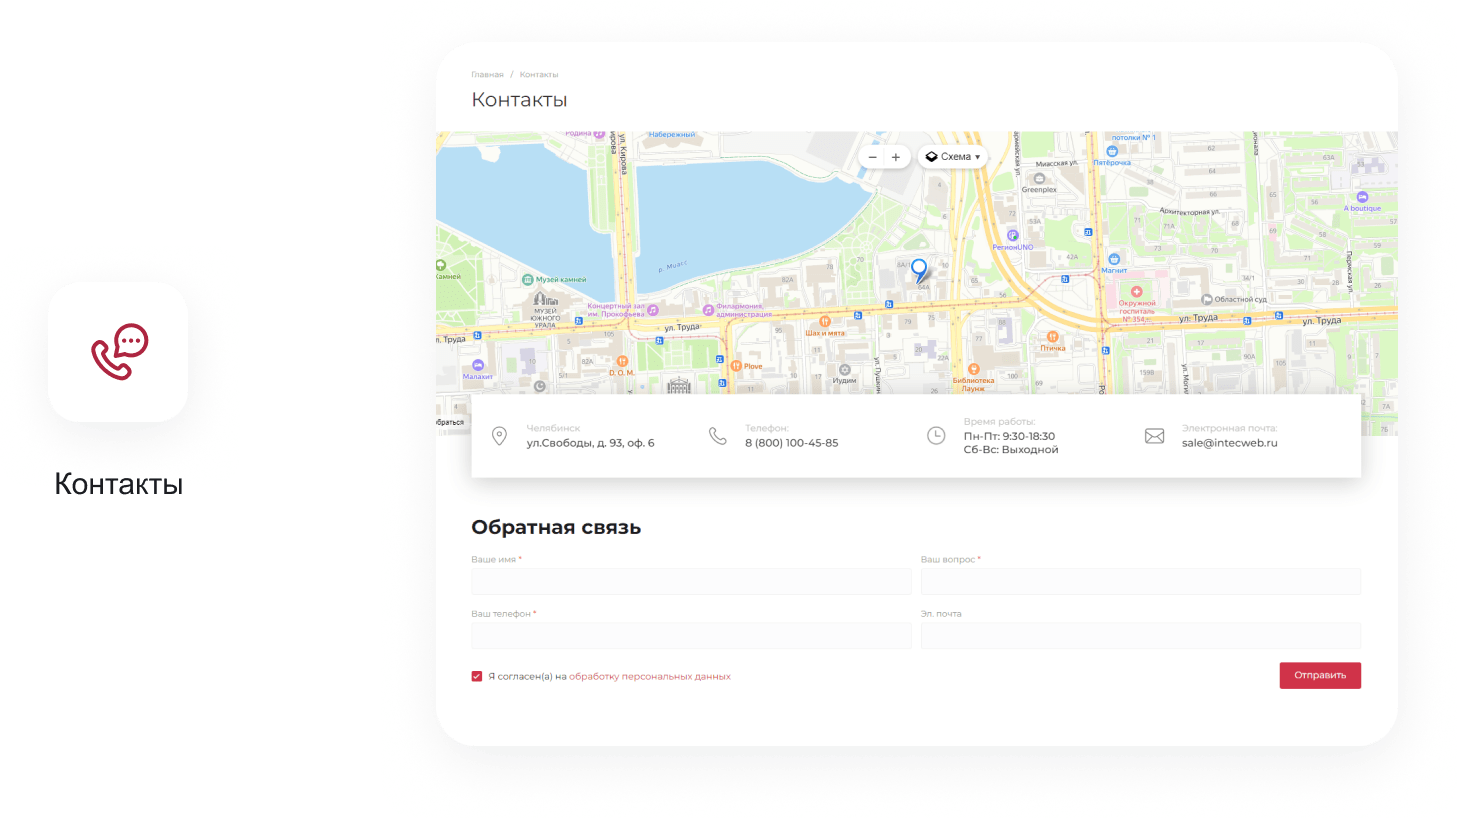This screenshot has width=1458, height=818.
Task: Click the working hours clock icon
Action: pyautogui.click(x=936, y=436)
